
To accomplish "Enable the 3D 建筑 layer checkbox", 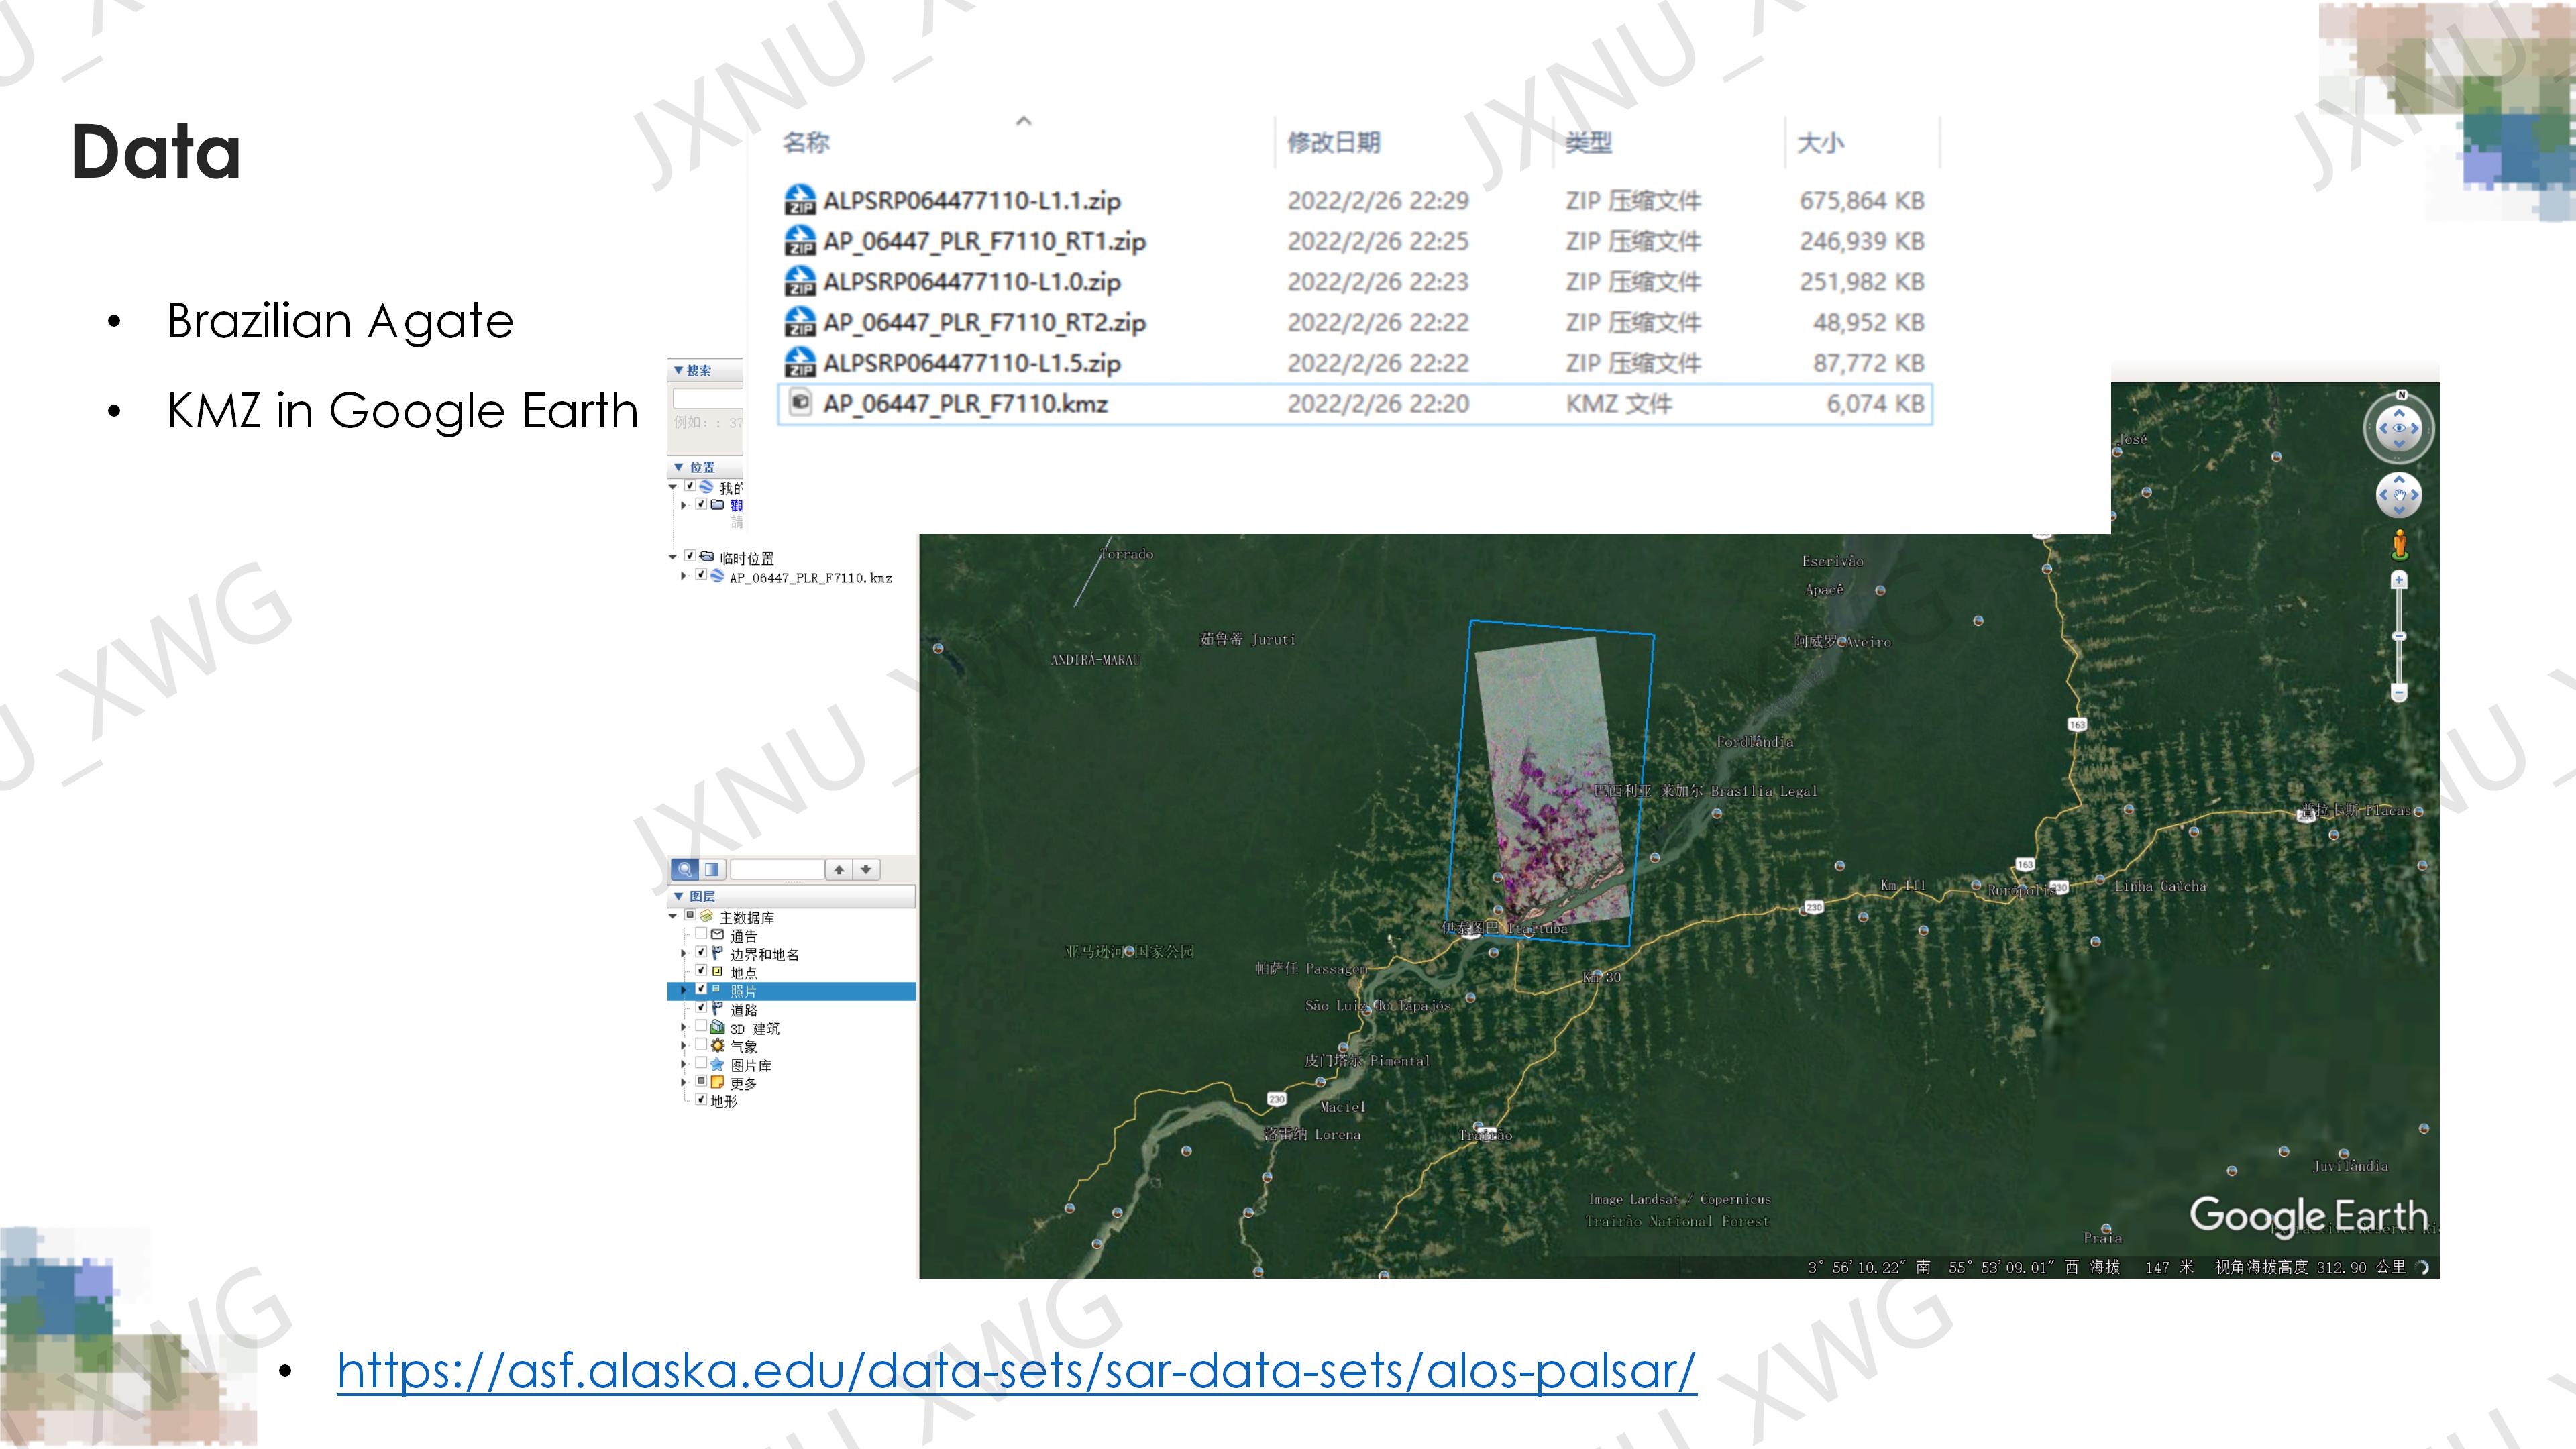I will [x=702, y=1026].
